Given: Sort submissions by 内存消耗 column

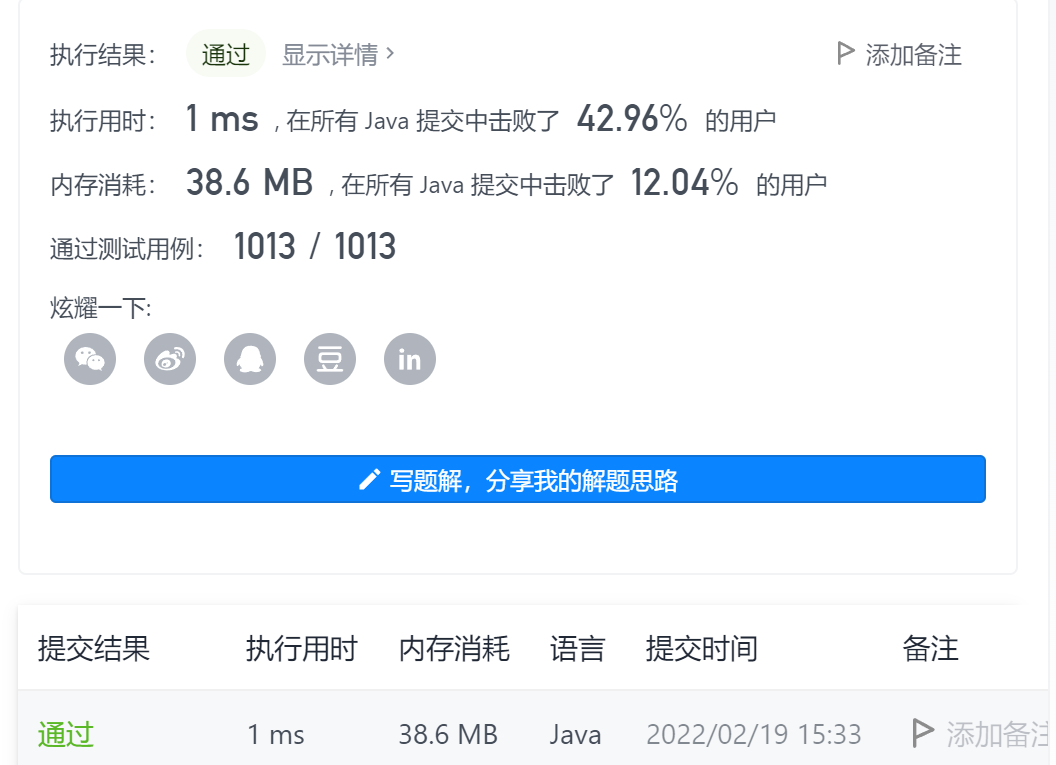Looking at the screenshot, I should coord(454,649).
